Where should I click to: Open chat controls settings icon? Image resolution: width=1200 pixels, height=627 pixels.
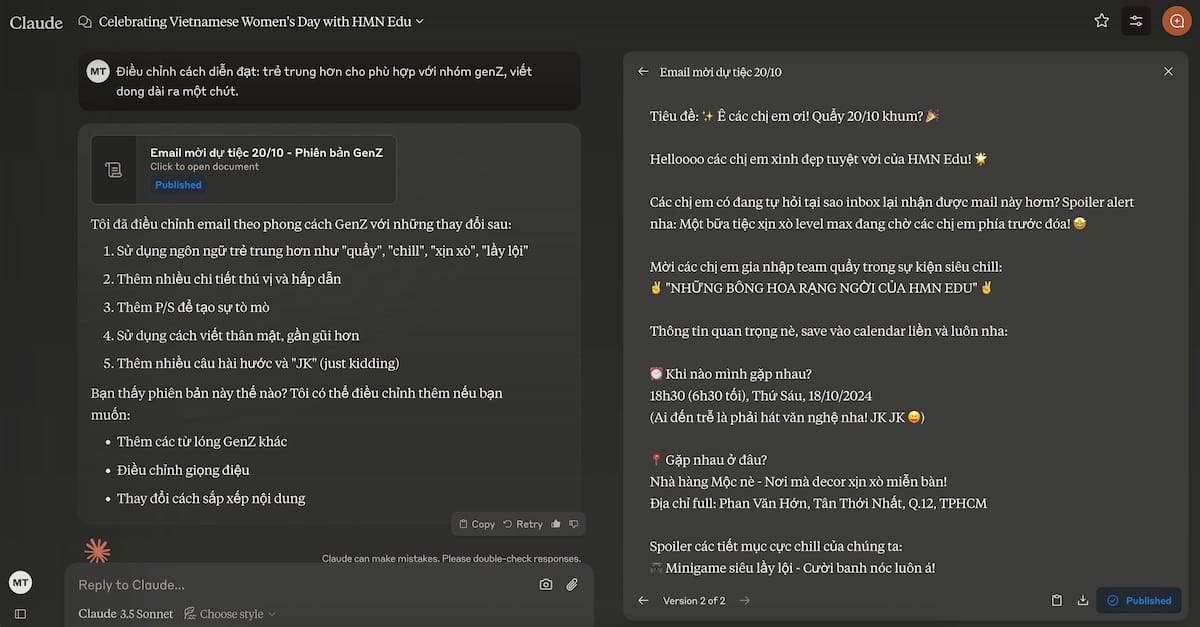point(1136,21)
